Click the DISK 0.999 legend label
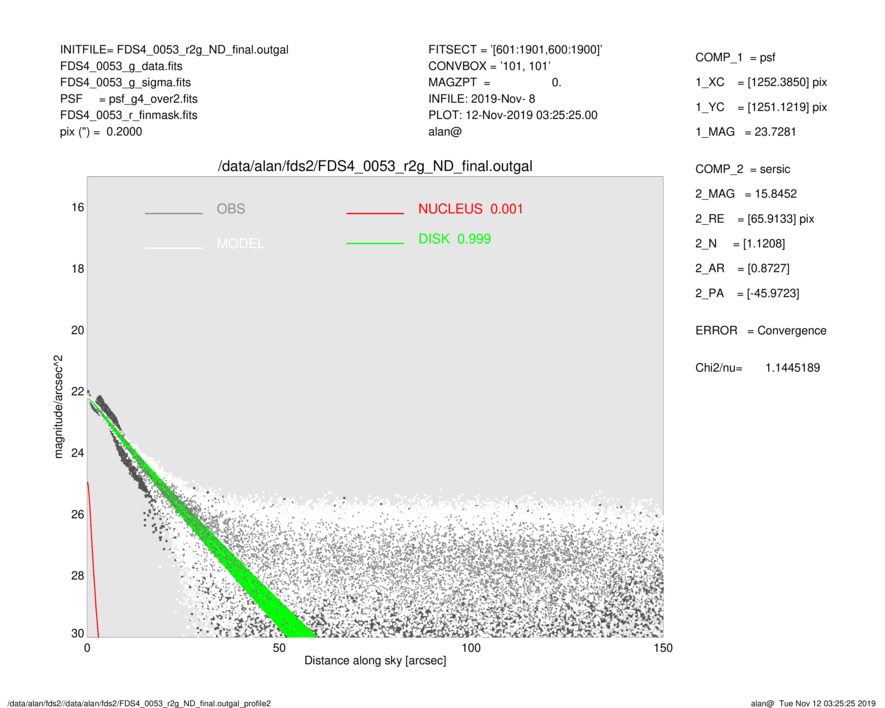 coord(454,239)
